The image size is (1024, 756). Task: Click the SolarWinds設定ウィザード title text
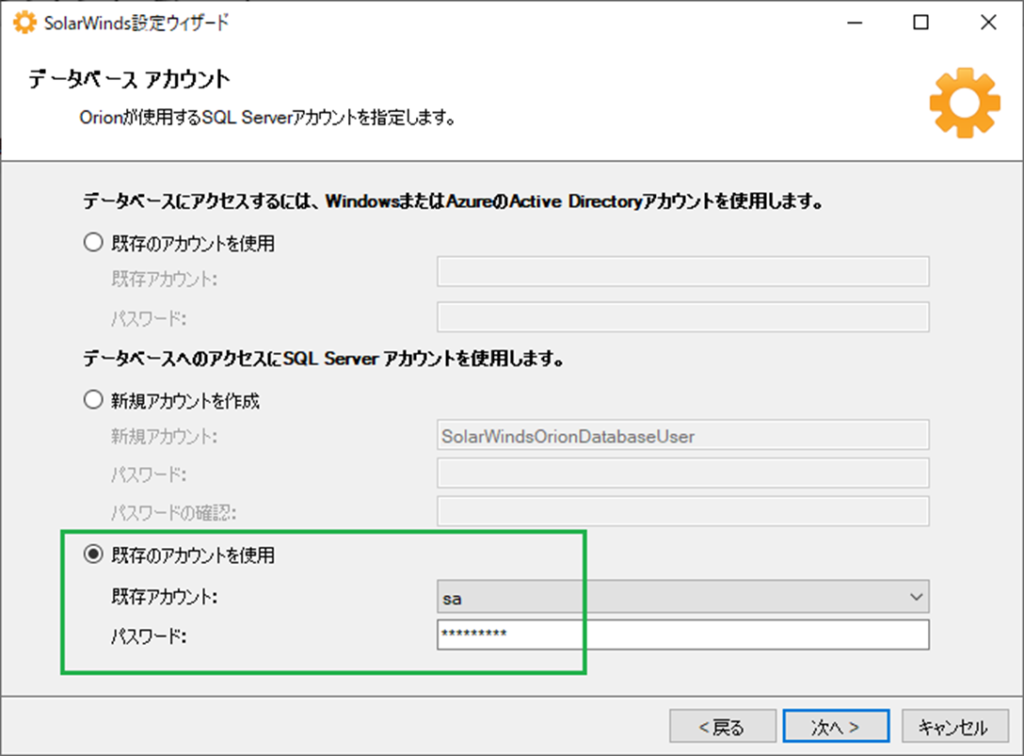[x=136, y=23]
